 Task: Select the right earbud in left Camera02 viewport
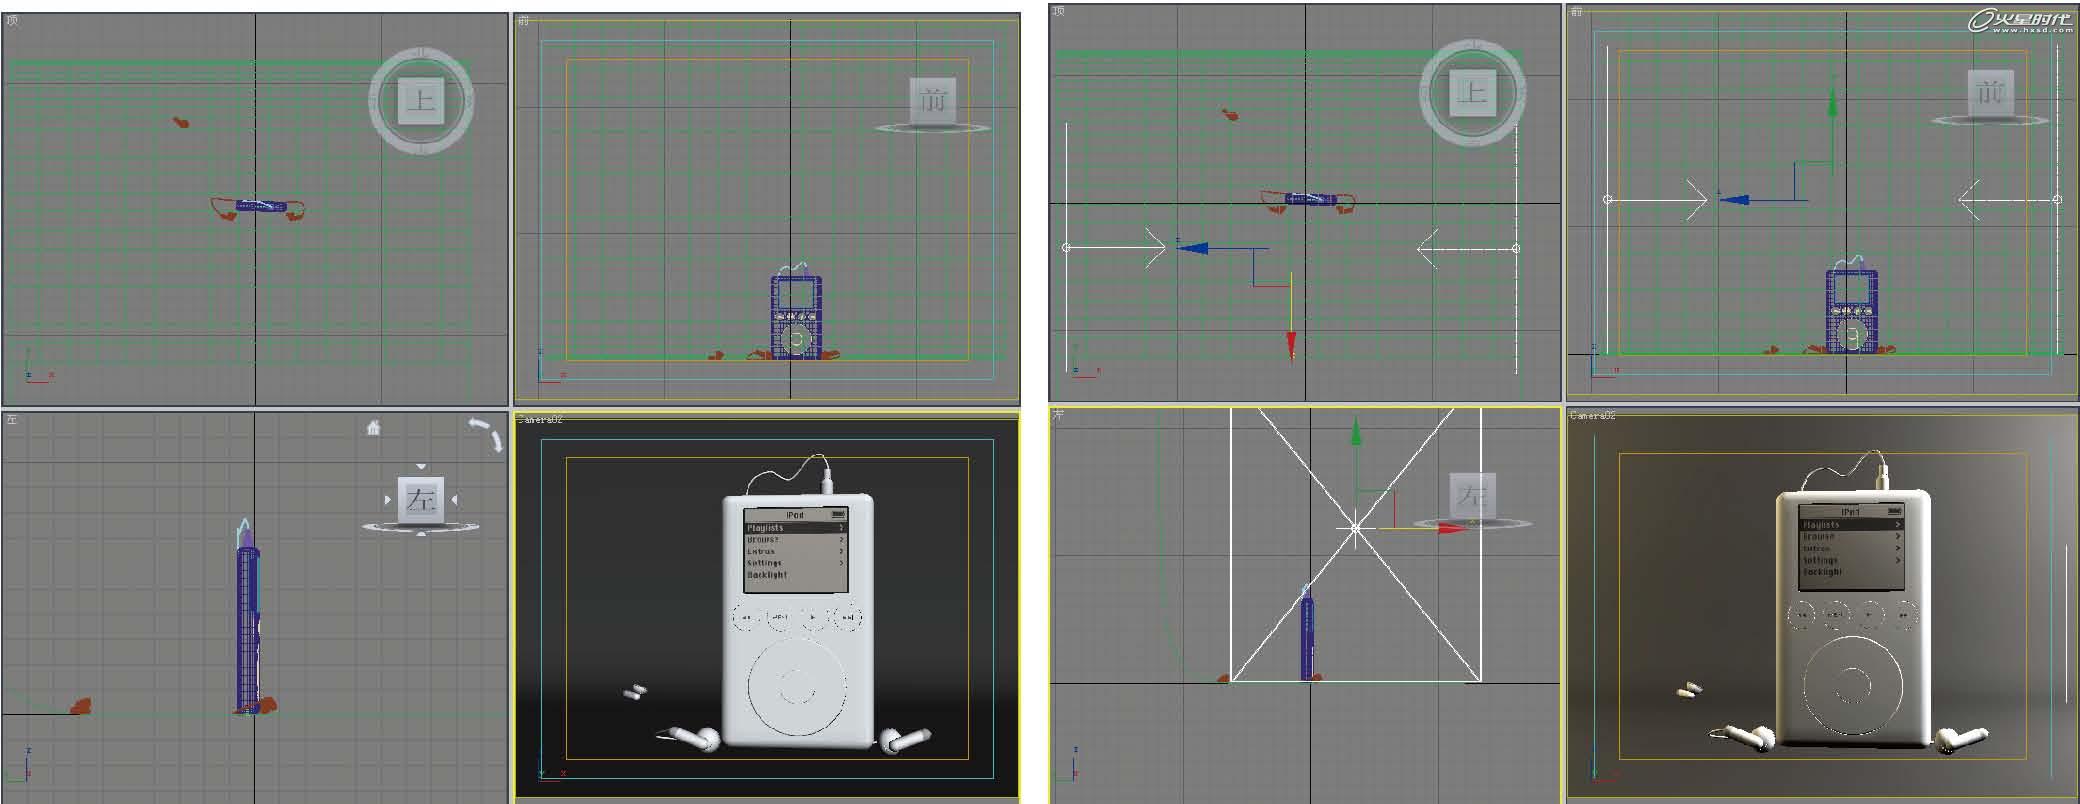(907, 741)
